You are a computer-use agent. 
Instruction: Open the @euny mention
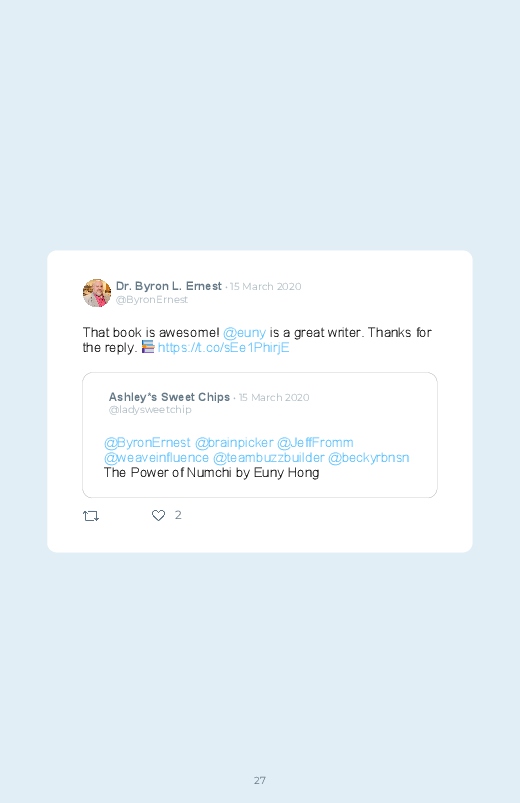point(244,332)
